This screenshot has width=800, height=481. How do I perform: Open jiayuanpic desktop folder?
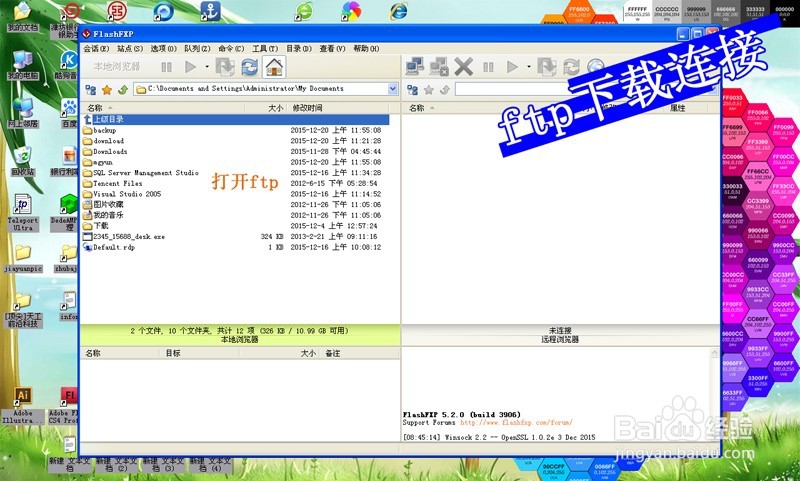(x=22, y=258)
